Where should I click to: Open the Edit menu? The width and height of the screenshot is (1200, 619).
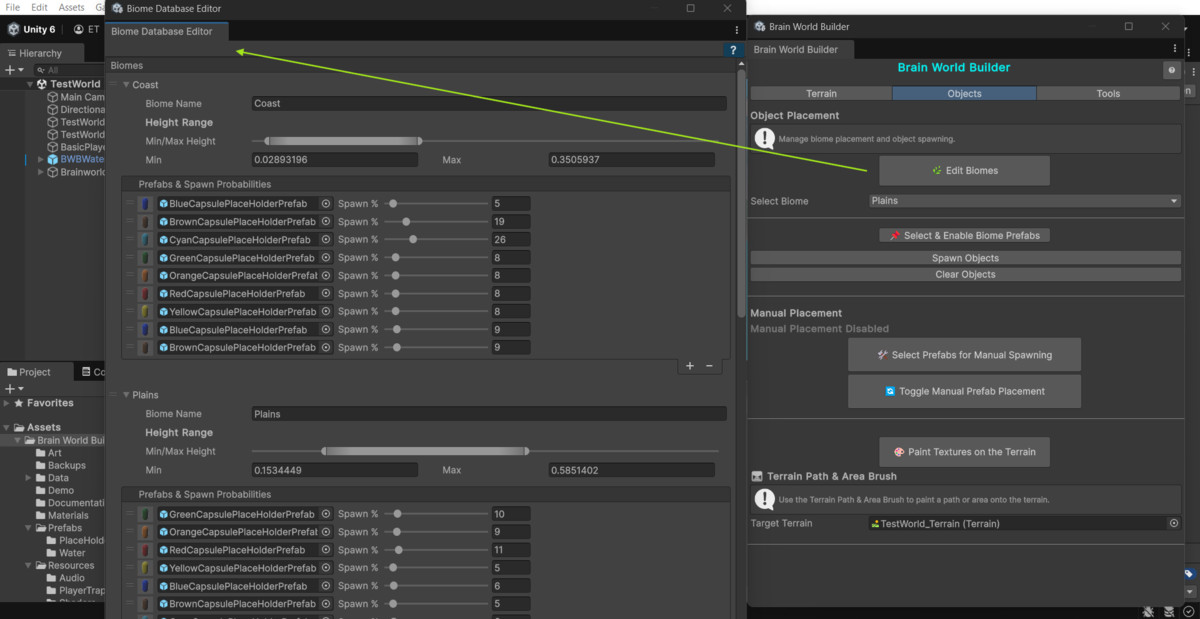tap(40, 7)
